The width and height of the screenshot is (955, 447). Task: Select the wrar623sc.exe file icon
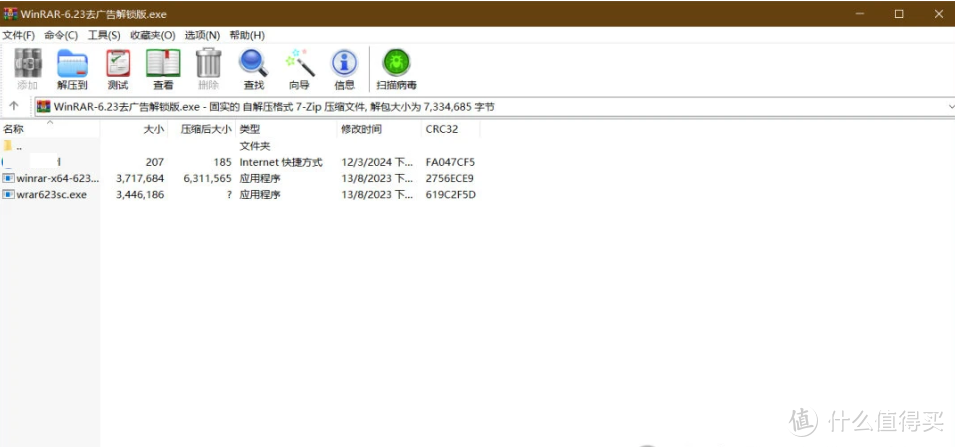(x=8, y=195)
